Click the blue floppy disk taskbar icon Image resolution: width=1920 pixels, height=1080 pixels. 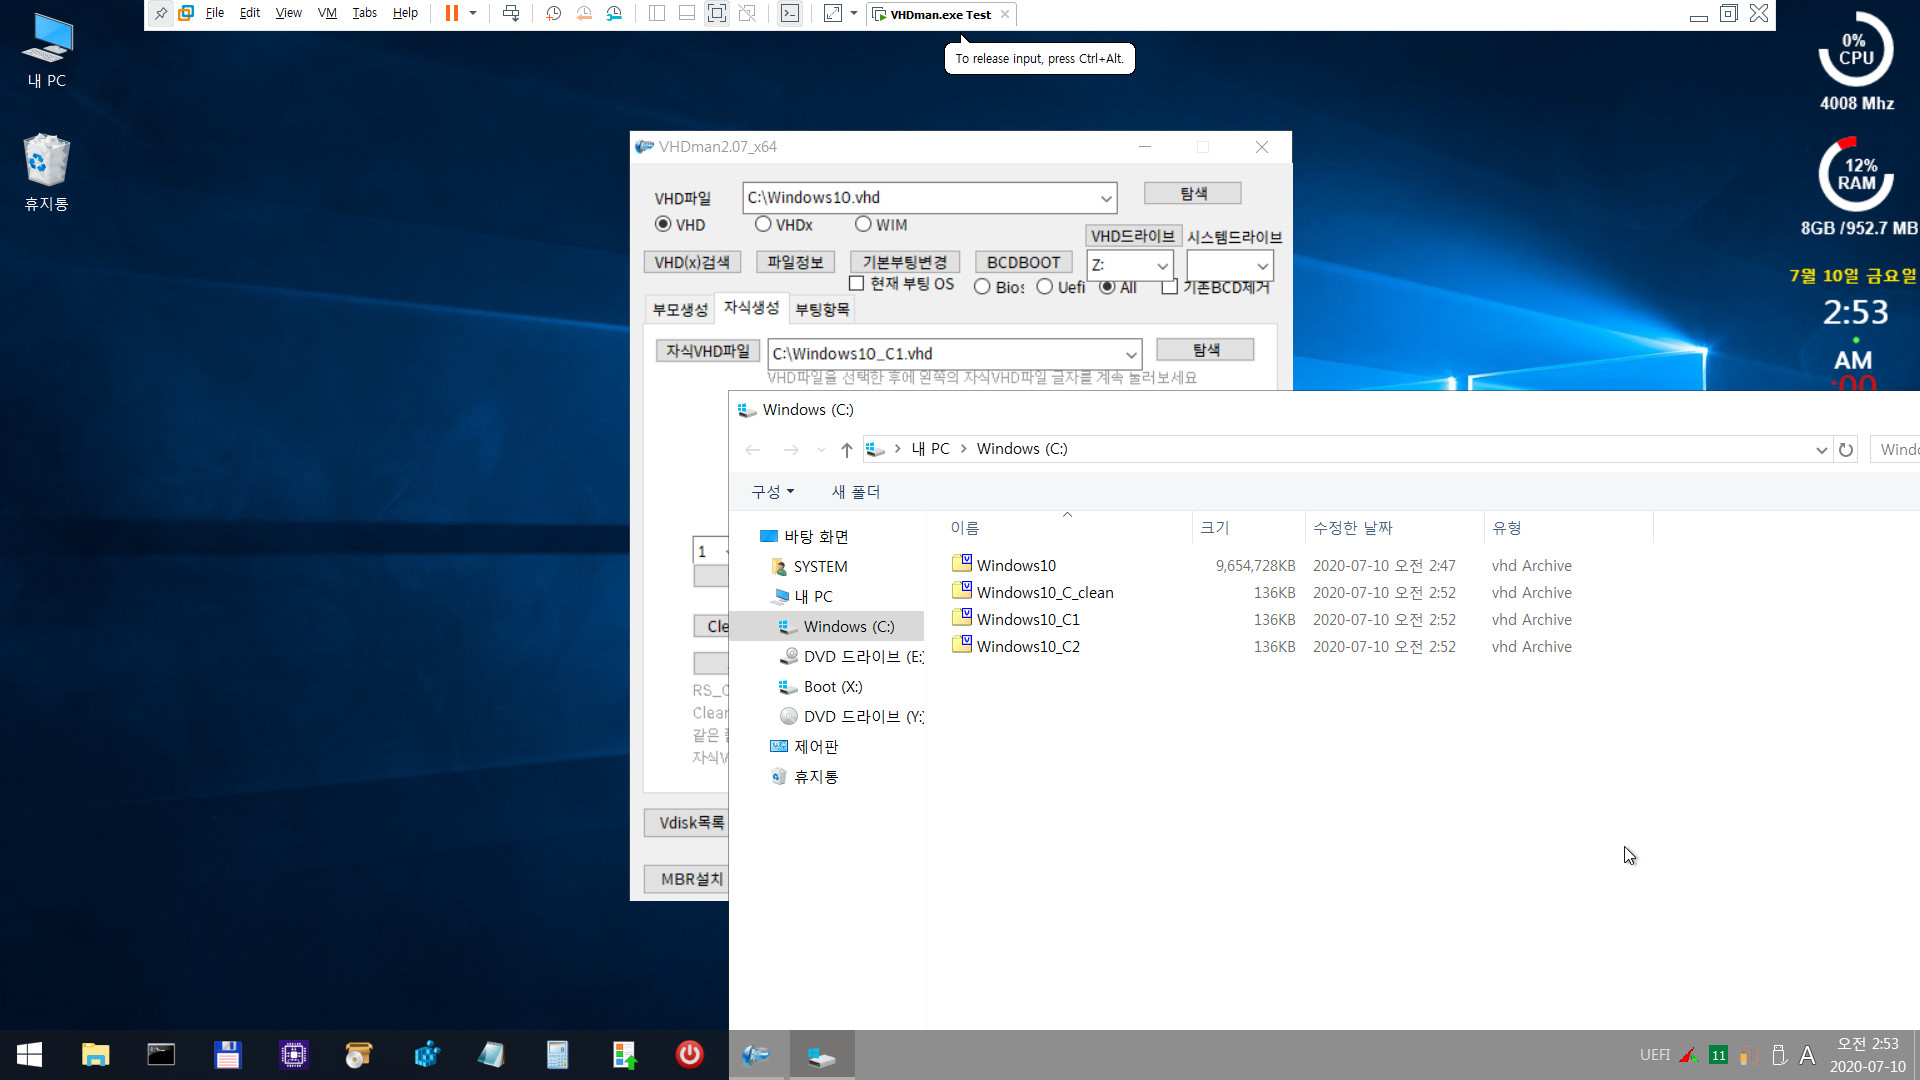(x=228, y=1055)
